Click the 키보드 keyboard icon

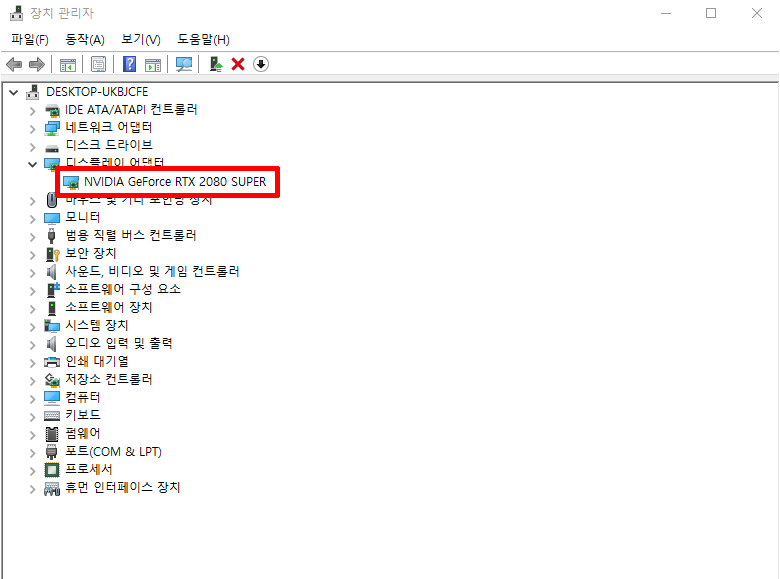pyautogui.click(x=52, y=415)
